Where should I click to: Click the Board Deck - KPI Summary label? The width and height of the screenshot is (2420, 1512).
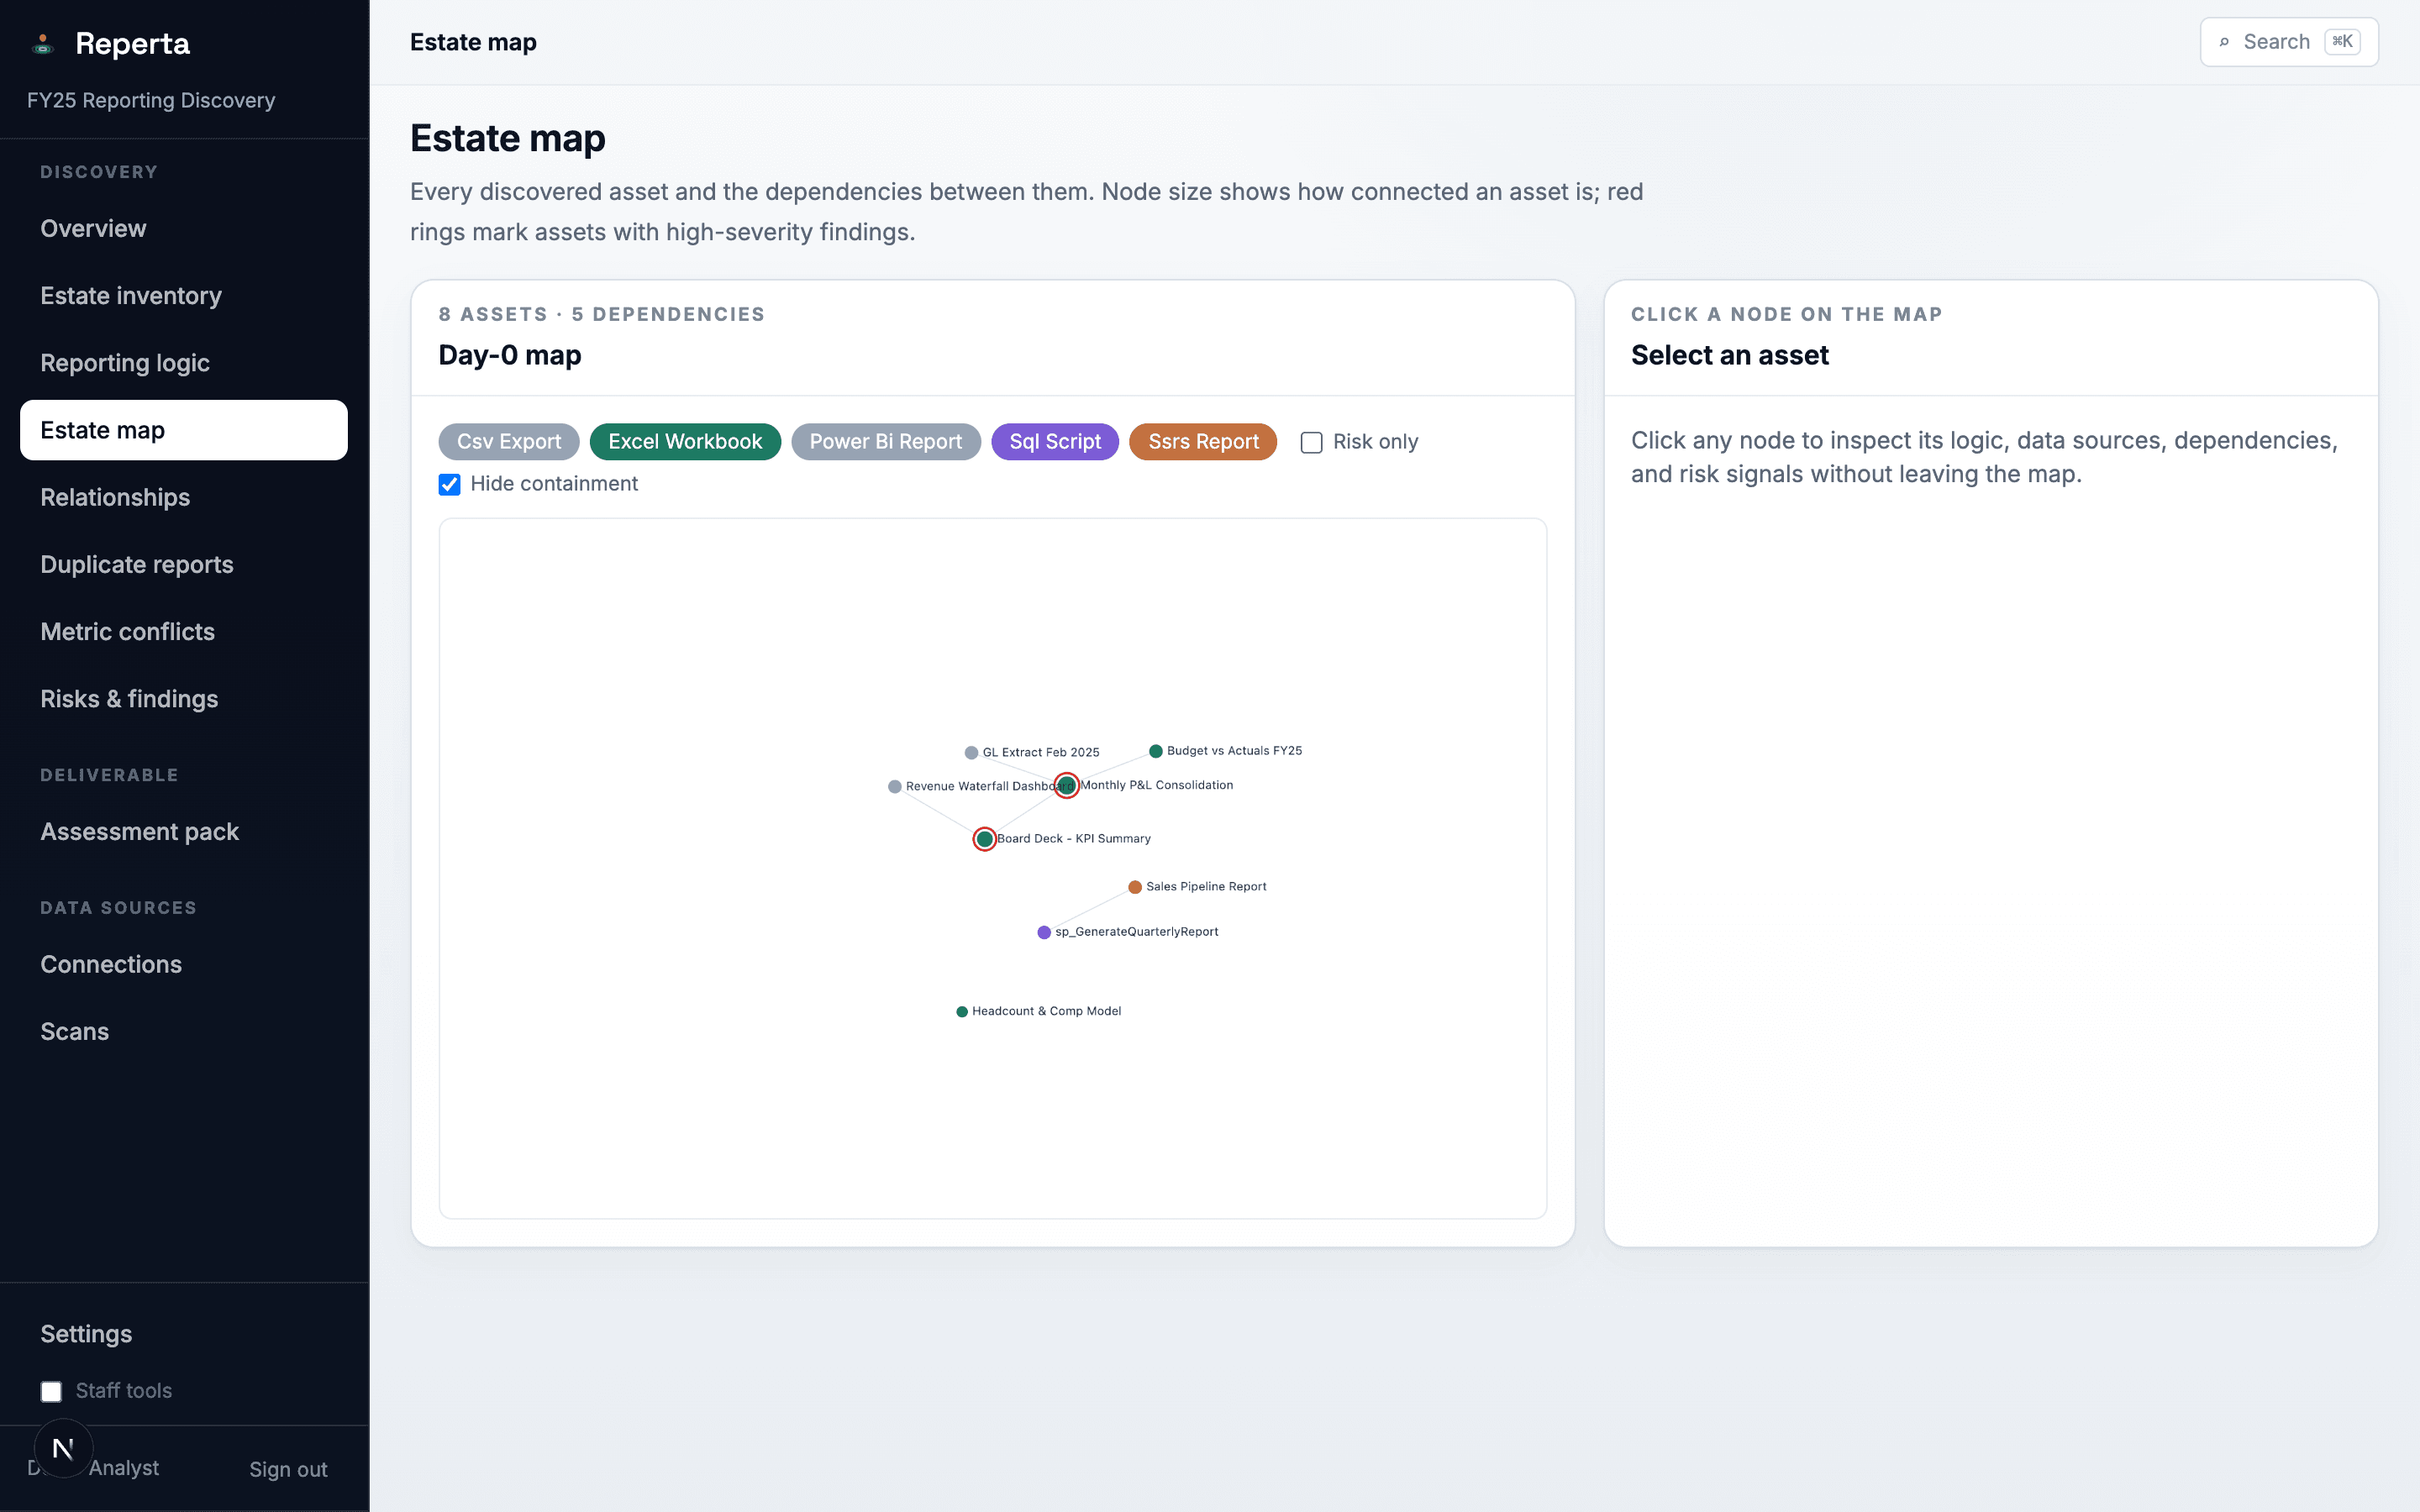click(1074, 839)
